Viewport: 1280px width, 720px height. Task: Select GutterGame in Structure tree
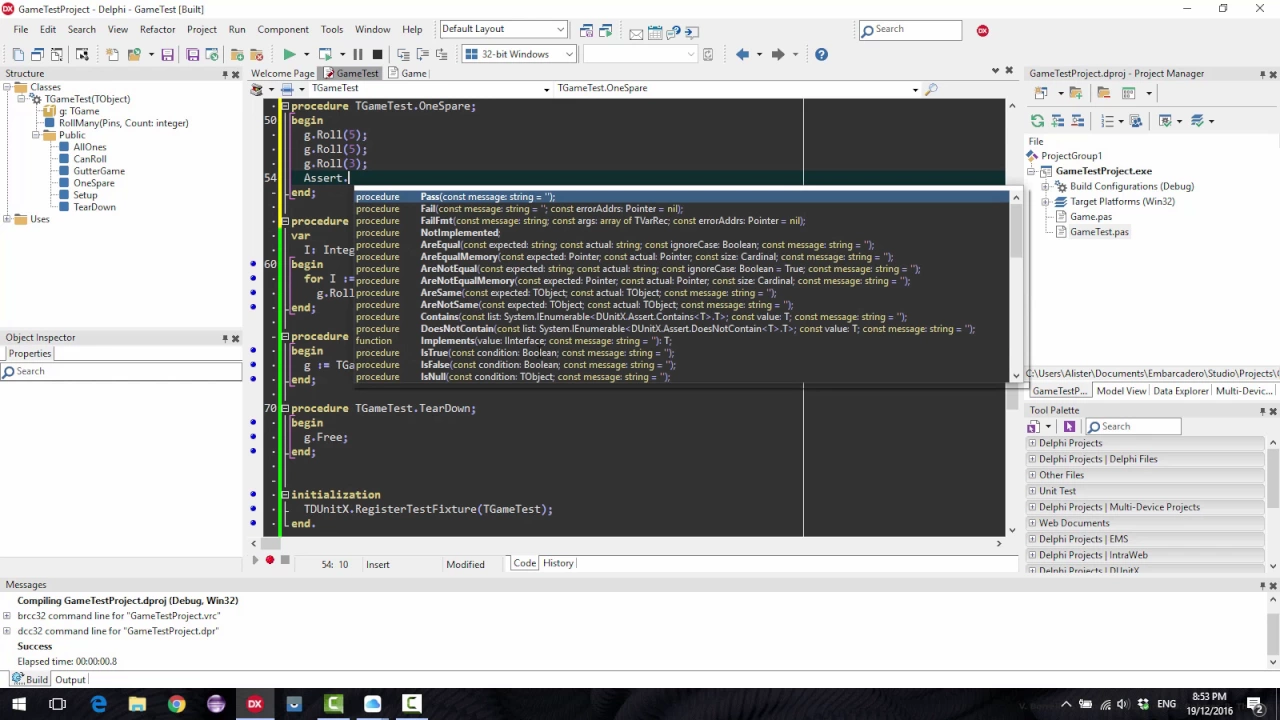(99, 171)
